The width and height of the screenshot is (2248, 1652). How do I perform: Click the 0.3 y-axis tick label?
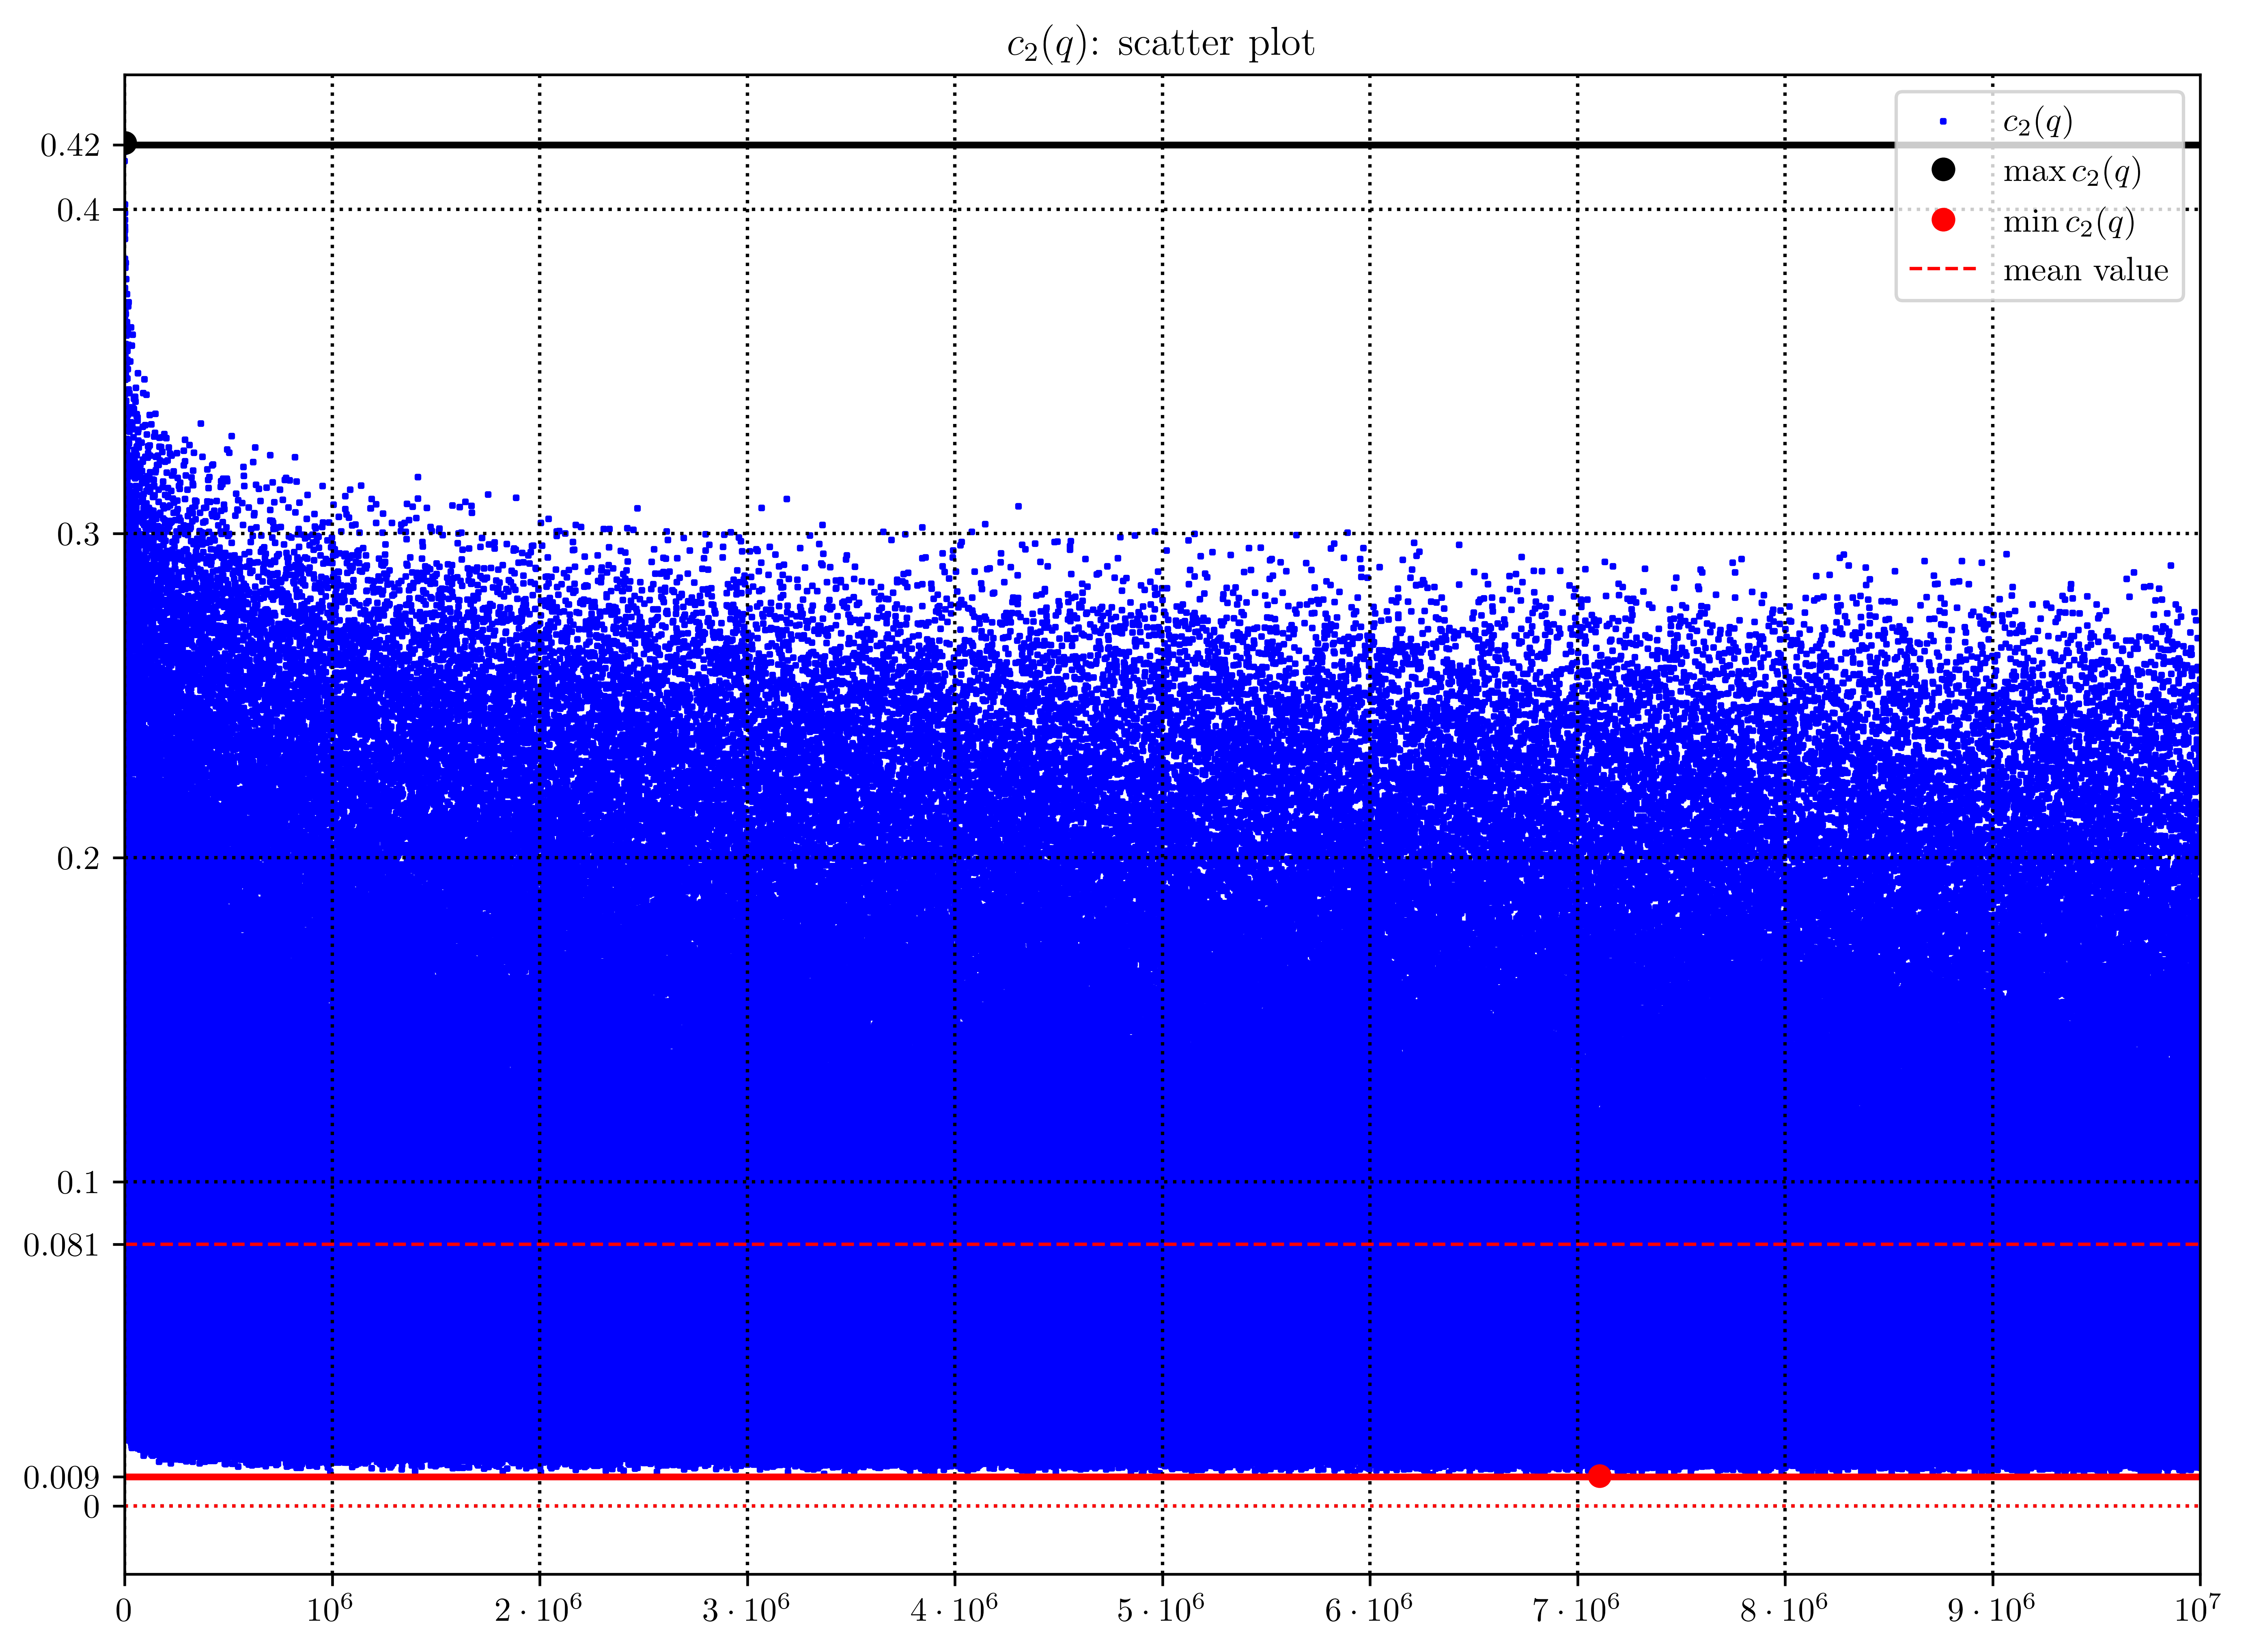pyautogui.click(x=78, y=534)
